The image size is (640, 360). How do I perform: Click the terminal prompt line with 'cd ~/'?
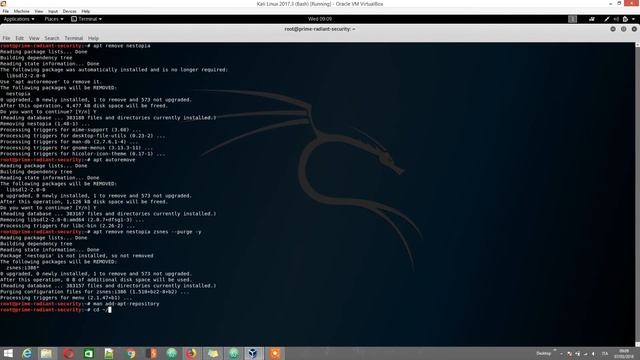[56, 310]
